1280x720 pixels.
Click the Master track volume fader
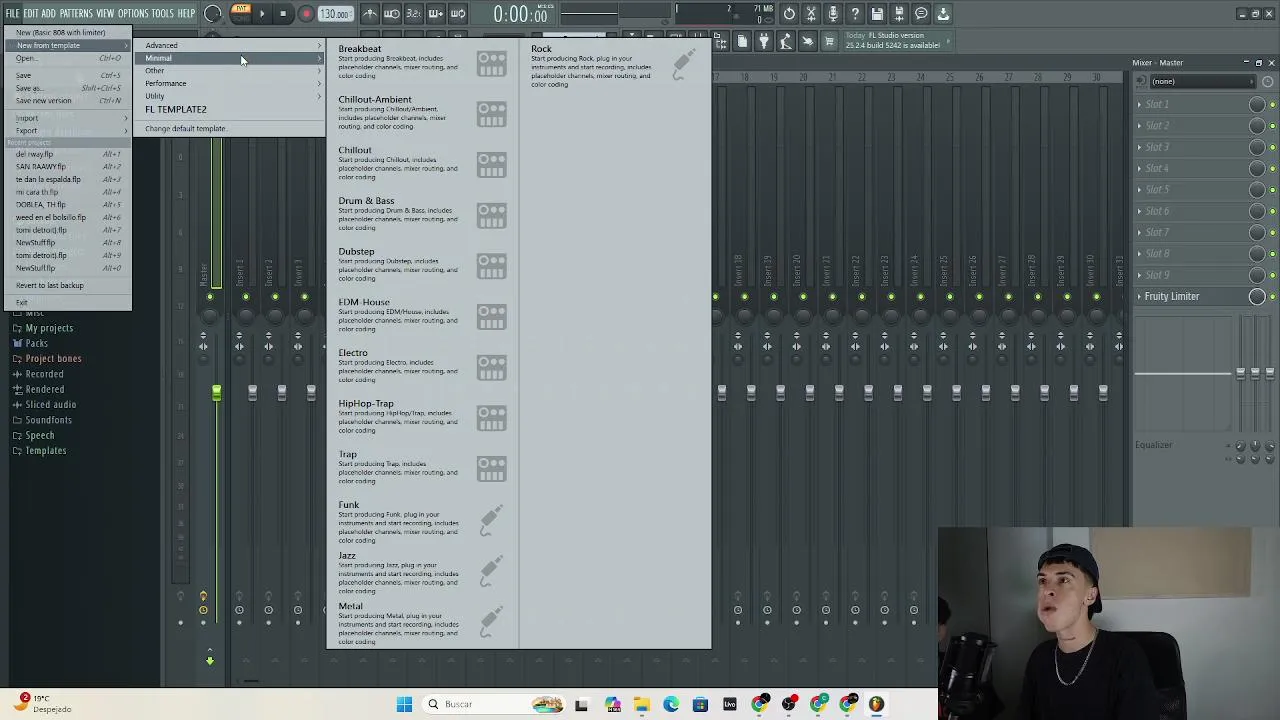(x=216, y=392)
